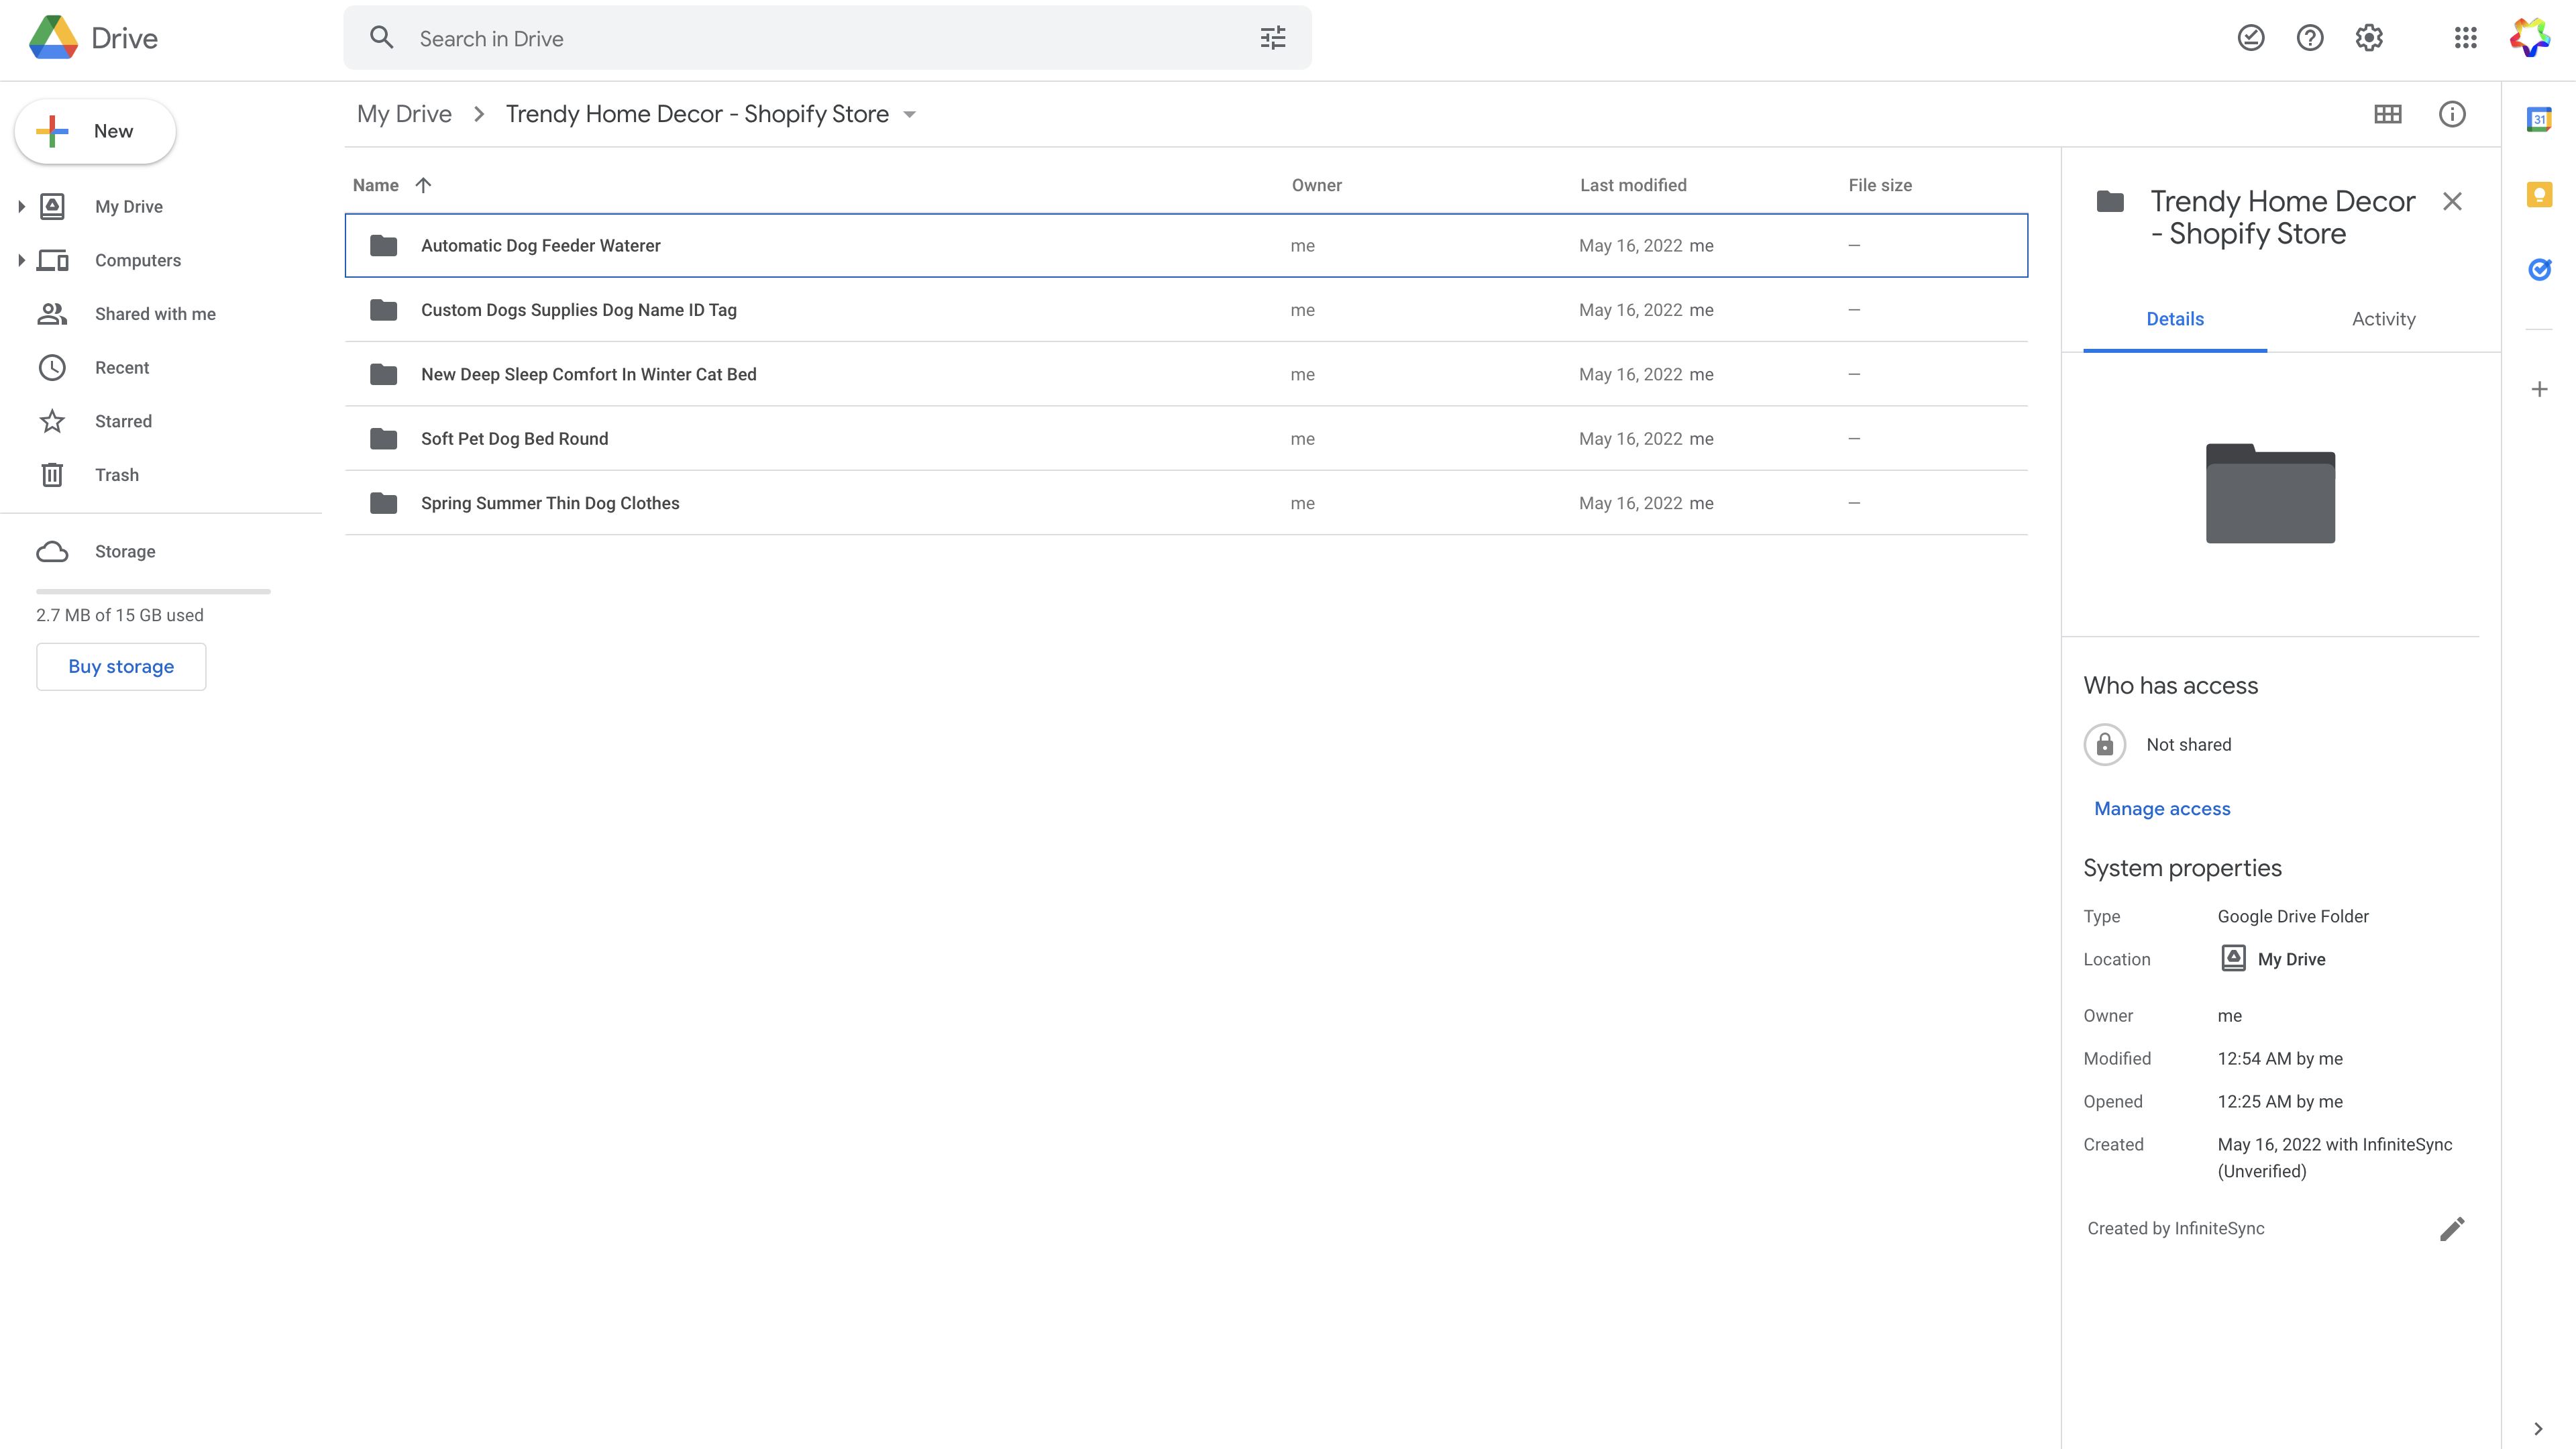The width and height of the screenshot is (2576, 1449).
Task: Switch to grid layout view
Action: tap(2387, 114)
